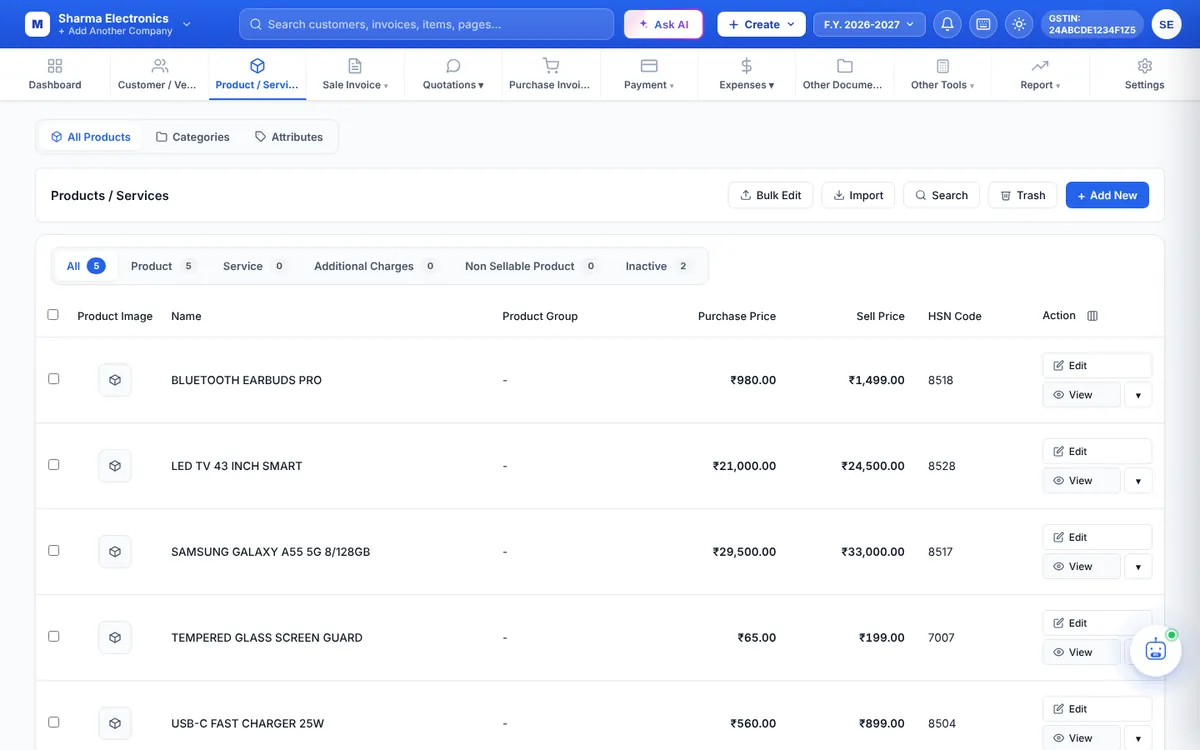Toggle the light/dark theme sun icon
The width and height of the screenshot is (1200, 750).
click(1019, 24)
